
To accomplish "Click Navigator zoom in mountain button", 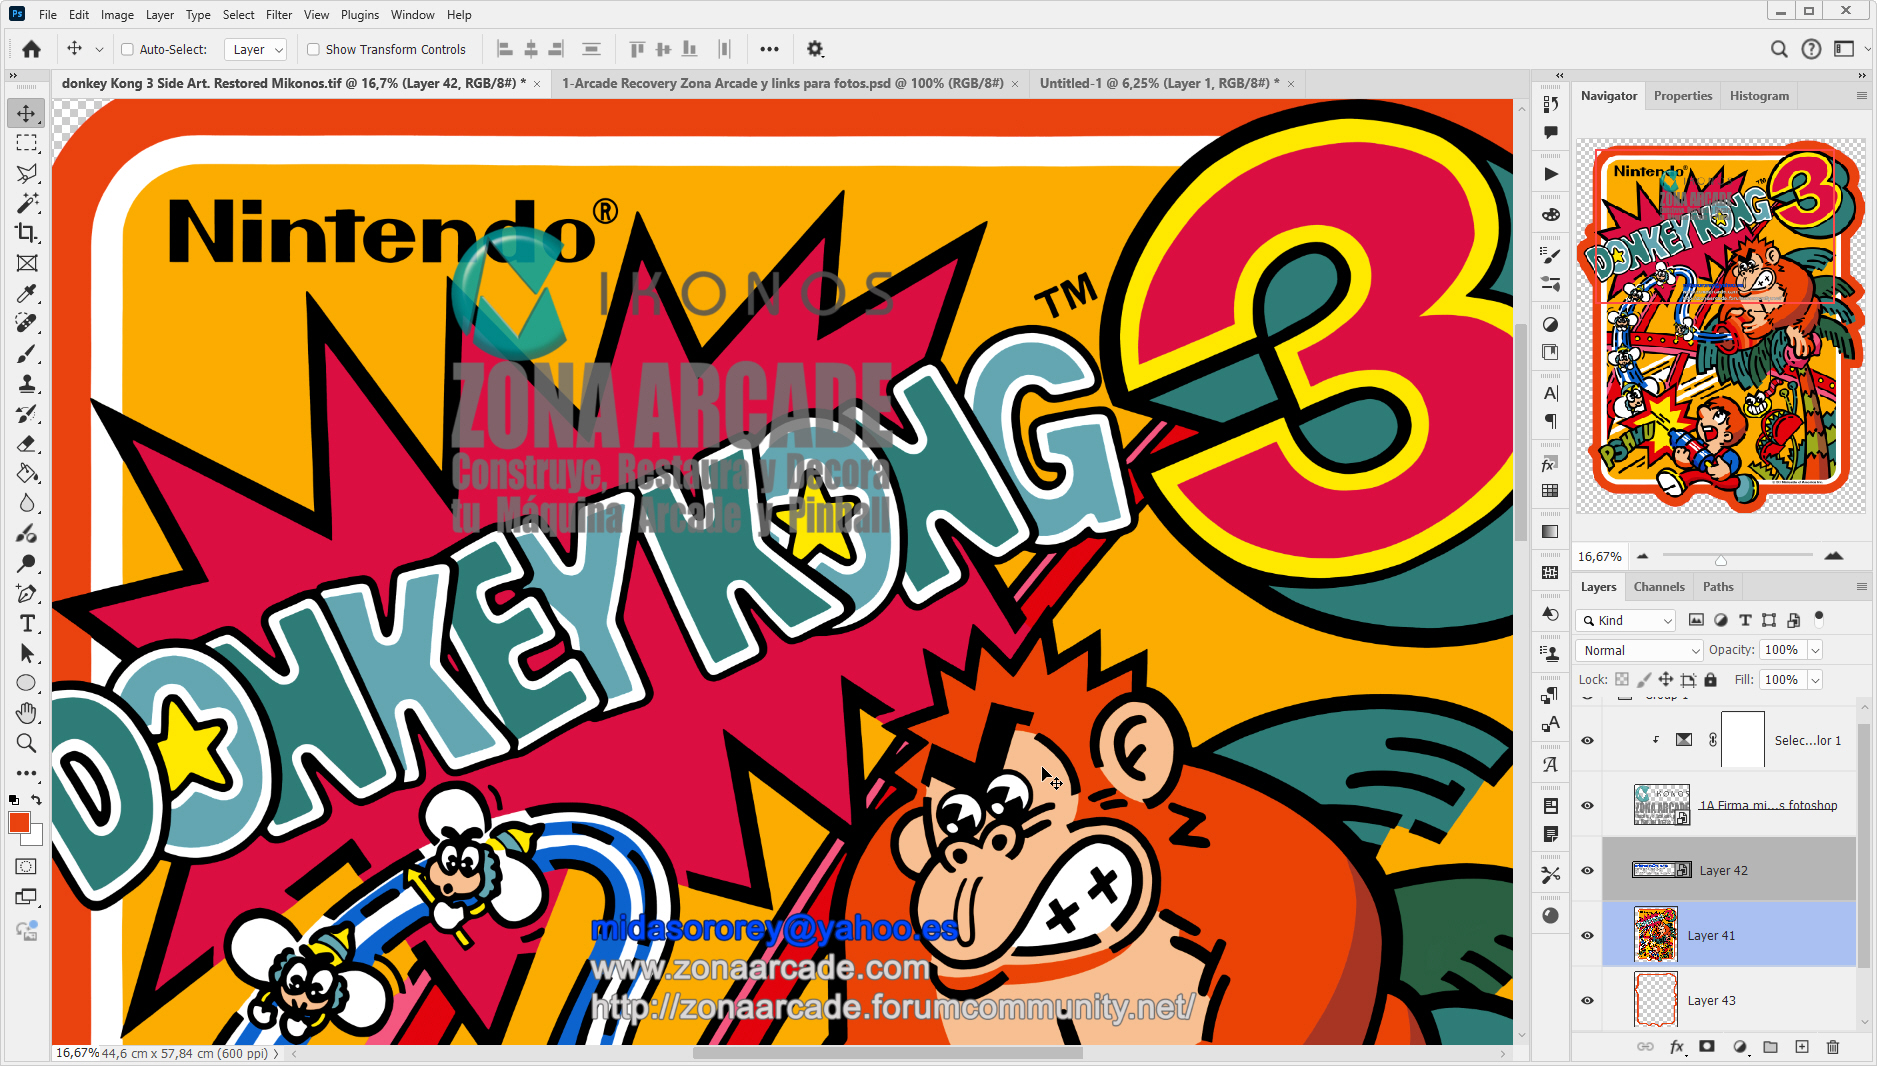I will (1834, 555).
